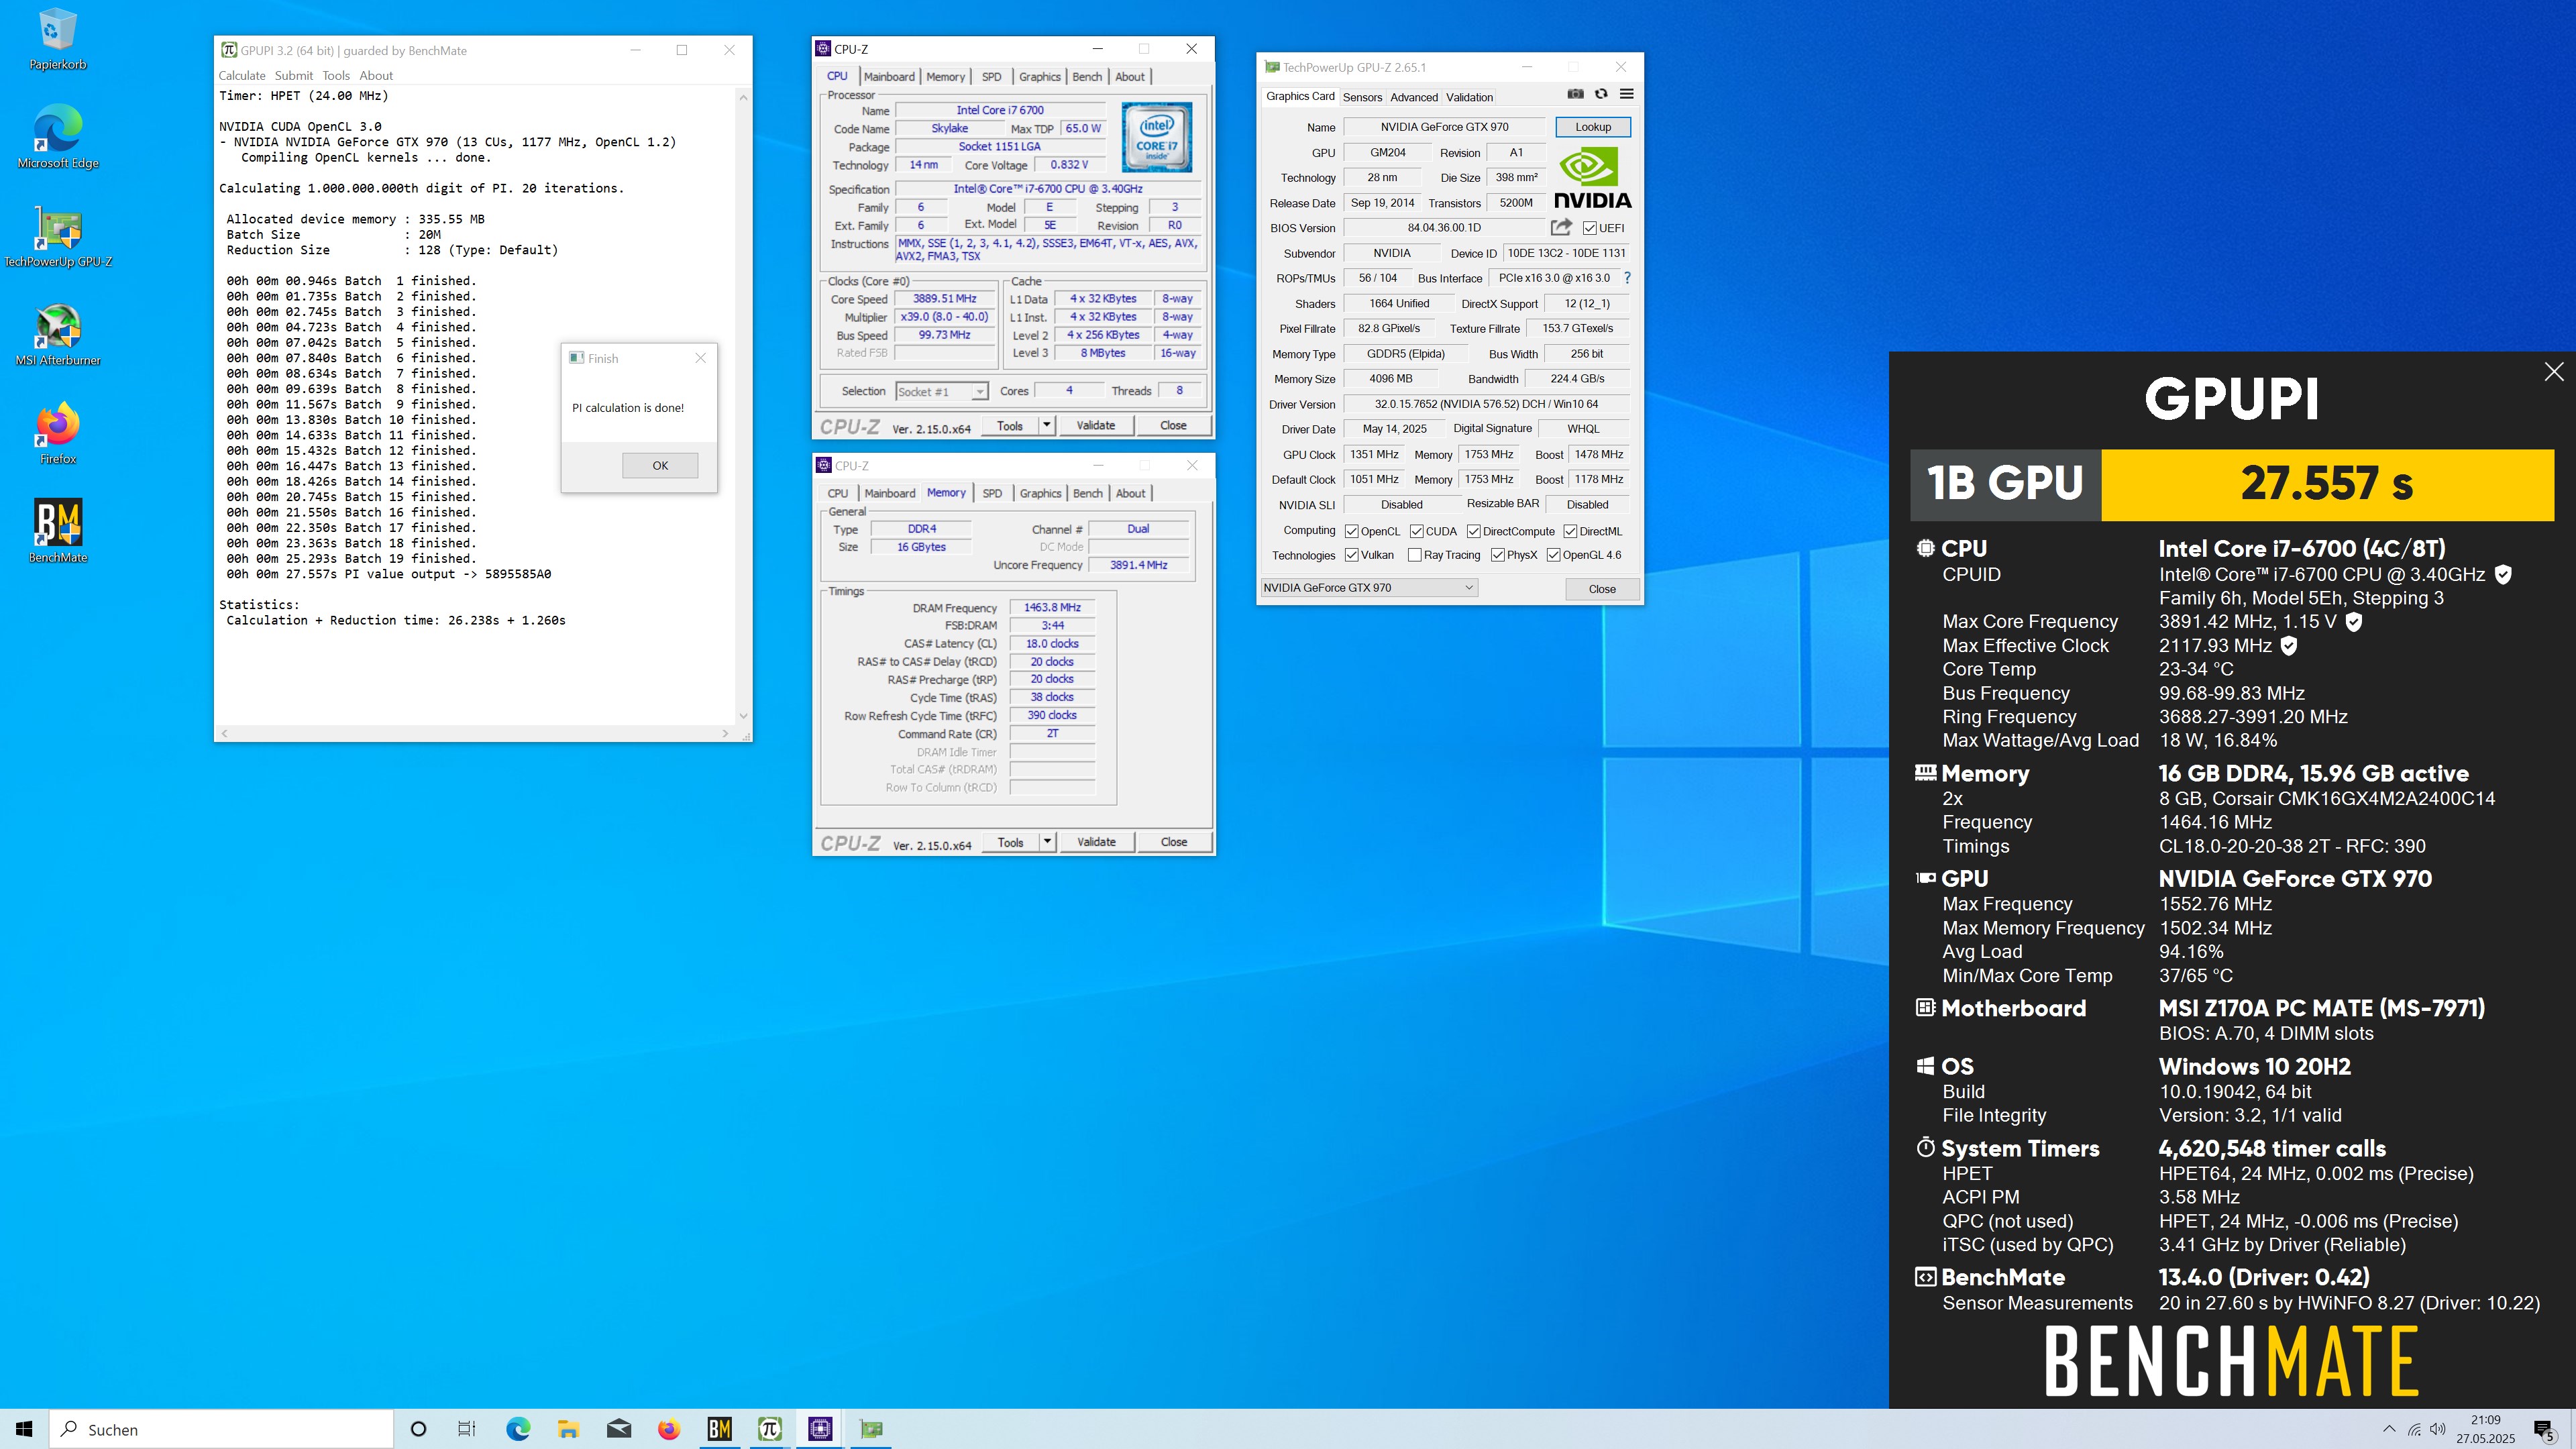This screenshot has height=1449, width=2576.
Task: Open Tools dropdown arrow in lower CPU-Z
Action: click(1047, 842)
